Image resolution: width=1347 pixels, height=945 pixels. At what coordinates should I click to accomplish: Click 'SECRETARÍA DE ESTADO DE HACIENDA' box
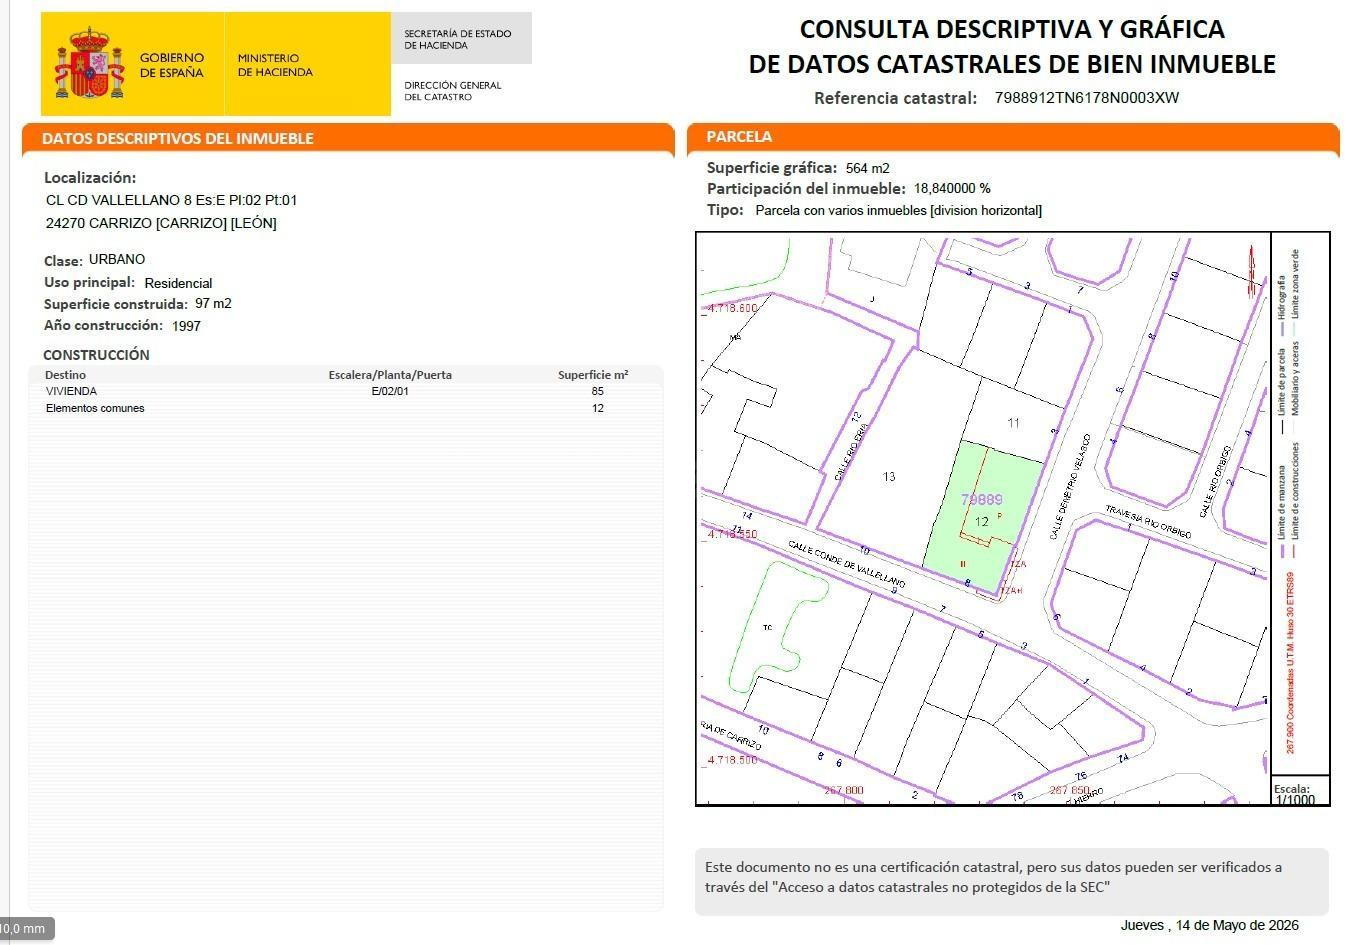coord(461,39)
